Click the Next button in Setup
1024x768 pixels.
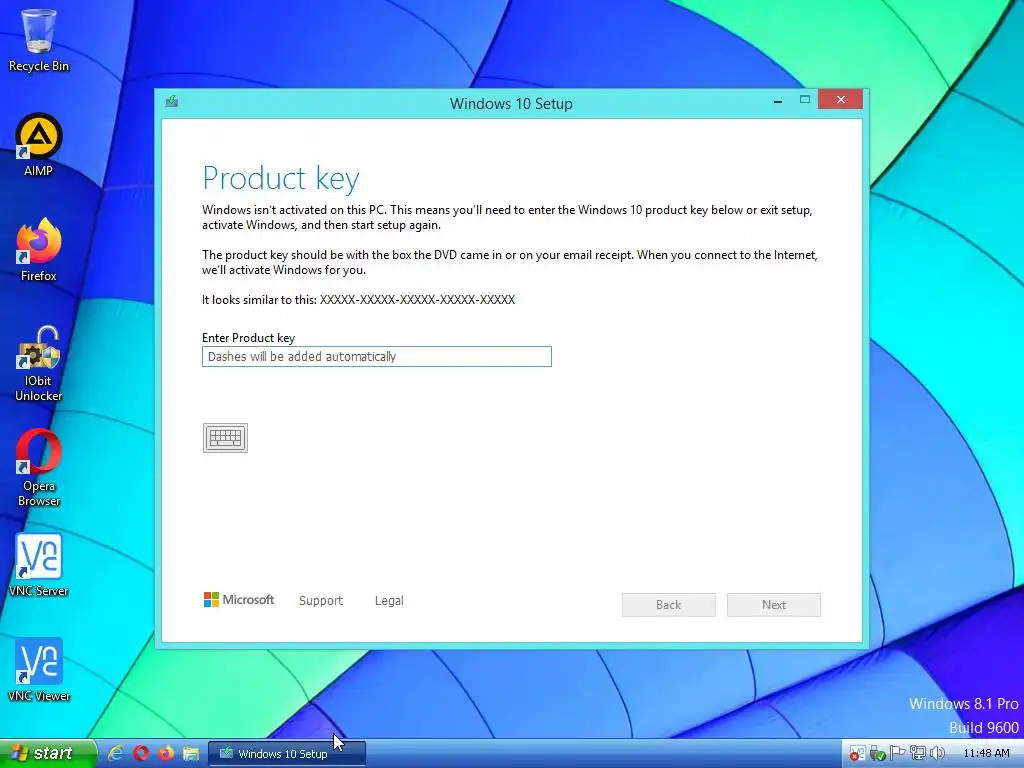[x=774, y=605]
